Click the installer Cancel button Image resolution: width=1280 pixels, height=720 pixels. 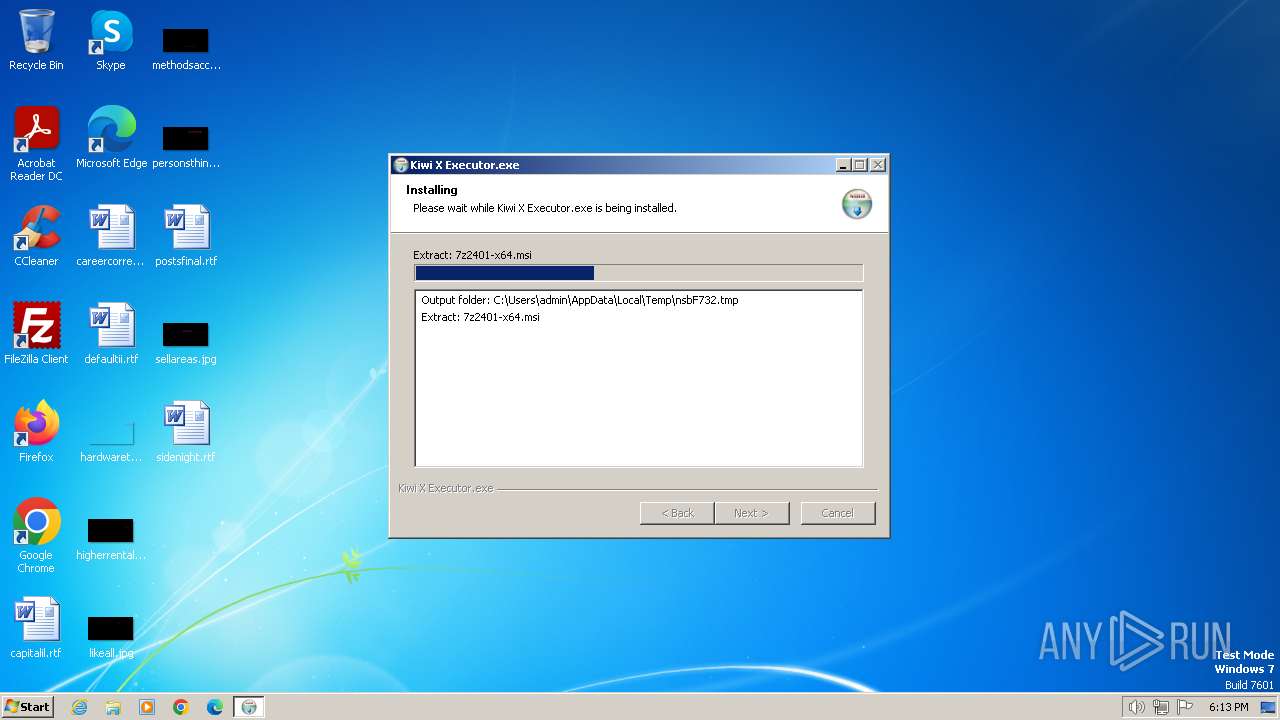[838, 513]
